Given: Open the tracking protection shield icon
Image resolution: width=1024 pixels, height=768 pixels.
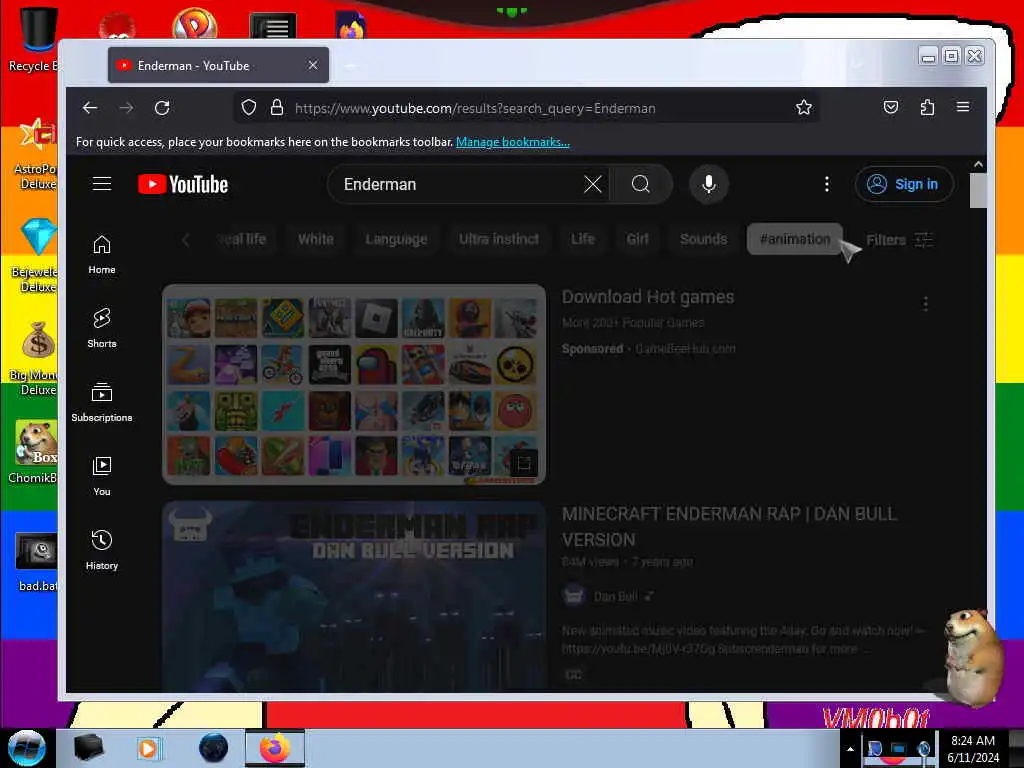Looking at the screenshot, I should [249, 108].
